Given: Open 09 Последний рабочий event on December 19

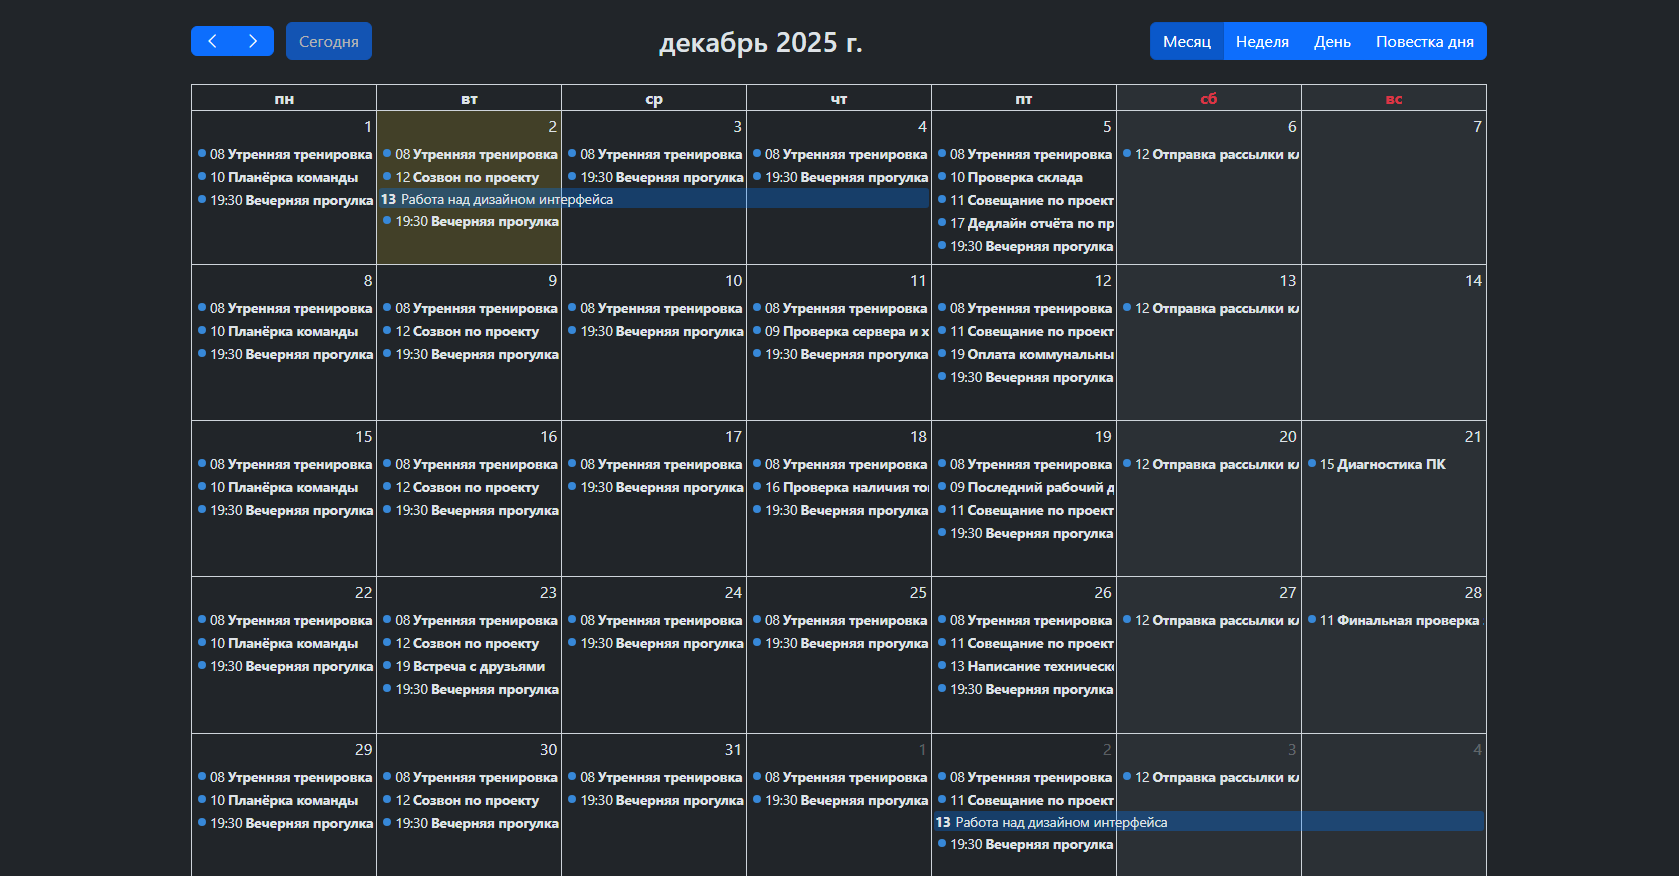Looking at the screenshot, I should pos(1024,487).
